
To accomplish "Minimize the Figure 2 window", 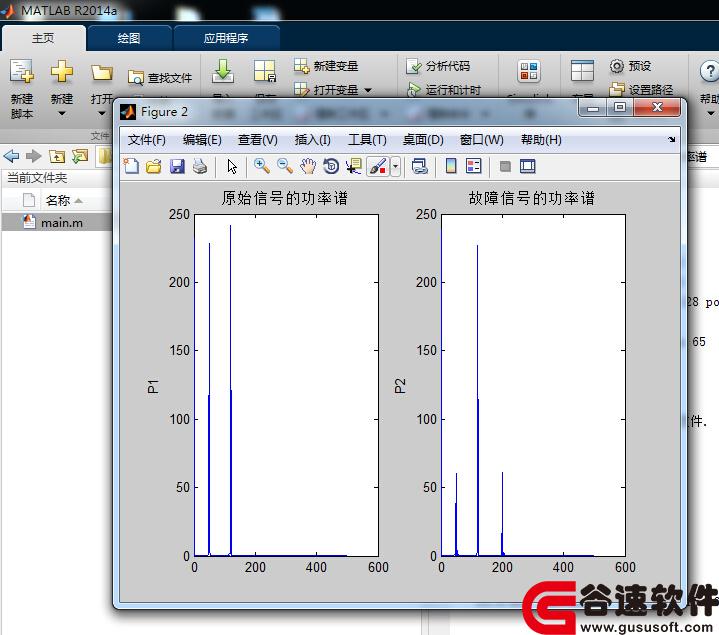I will [x=593, y=108].
